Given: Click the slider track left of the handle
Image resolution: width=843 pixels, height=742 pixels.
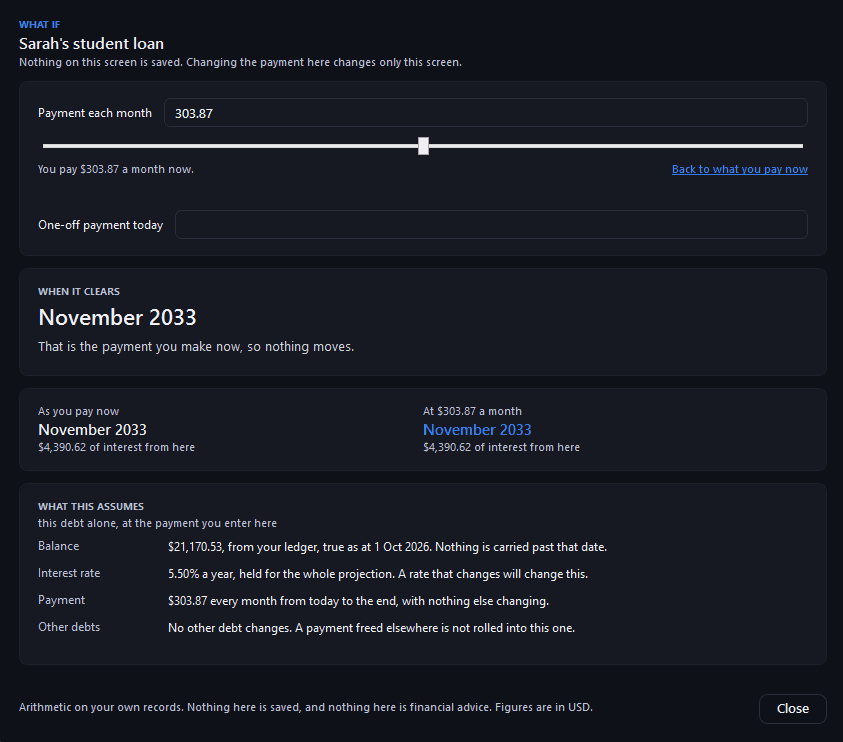Looking at the screenshot, I should click(x=230, y=146).
